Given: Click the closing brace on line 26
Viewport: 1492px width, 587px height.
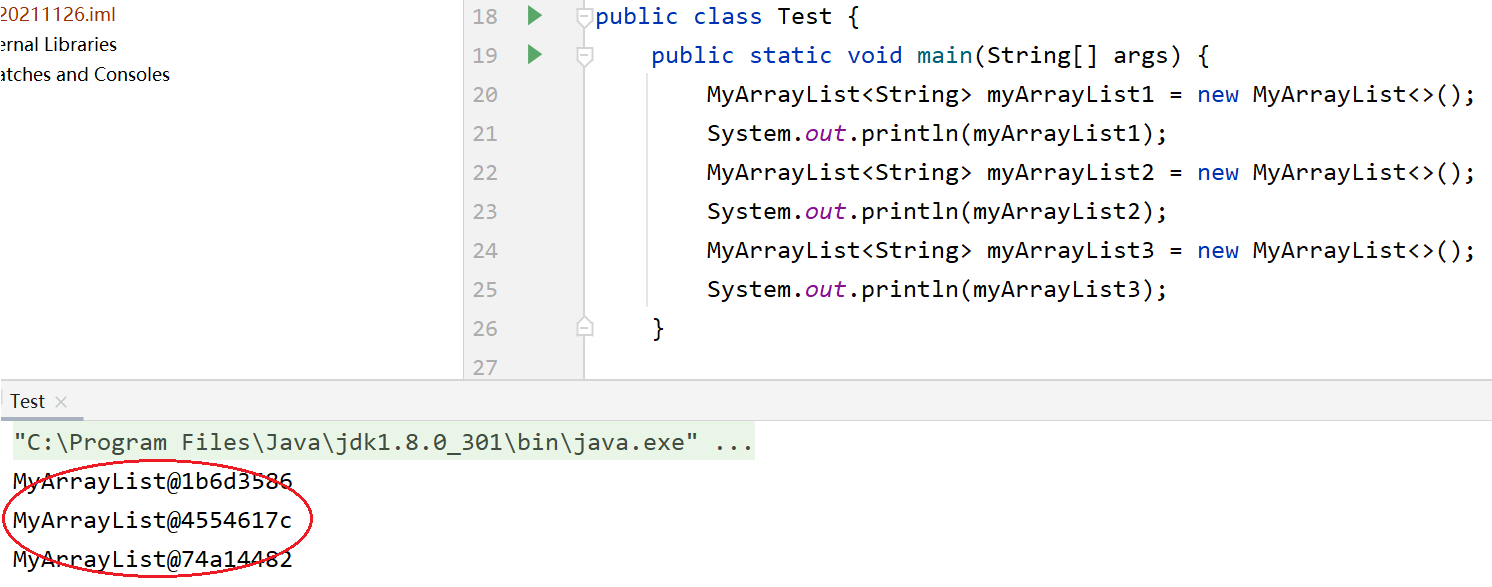Looking at the screenshot, I should 658,328.
